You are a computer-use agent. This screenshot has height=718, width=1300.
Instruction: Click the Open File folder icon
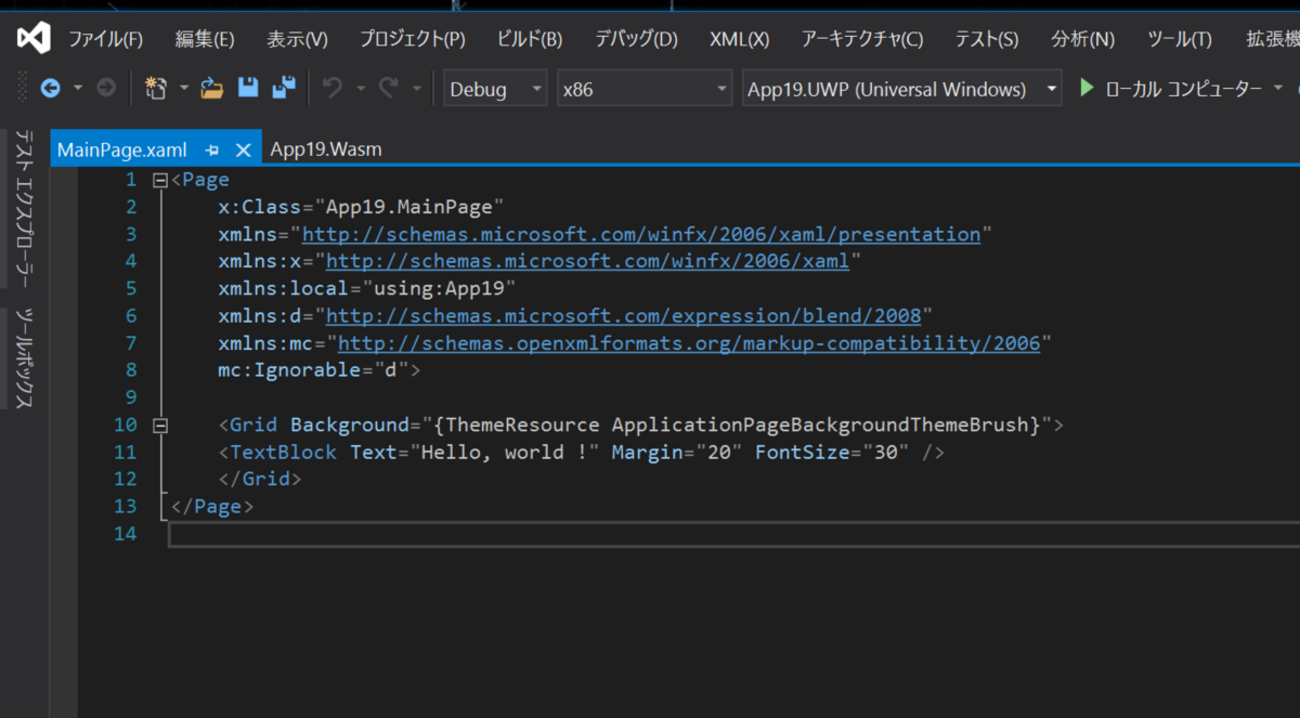point(212,89)
